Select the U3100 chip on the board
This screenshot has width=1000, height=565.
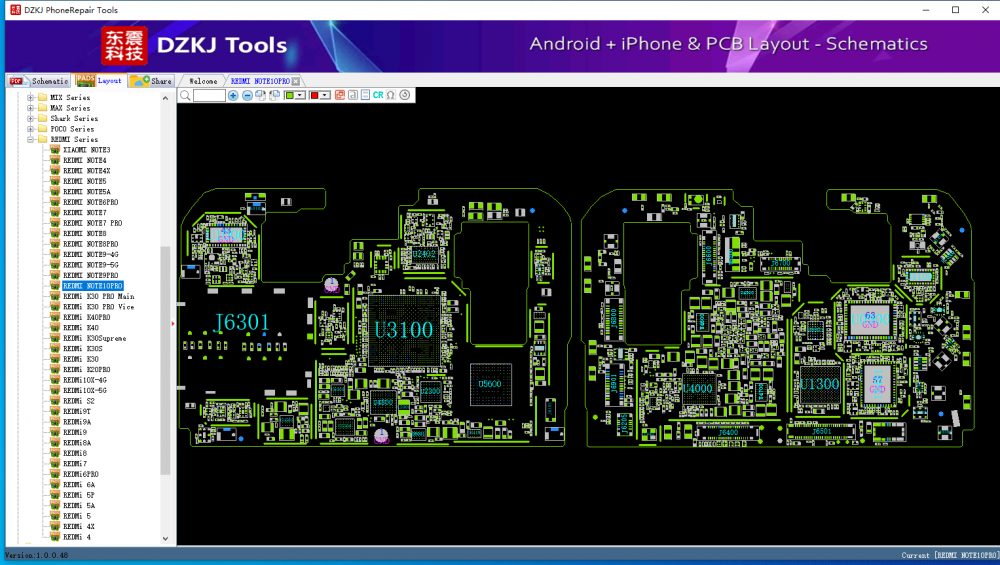(404, 330)
